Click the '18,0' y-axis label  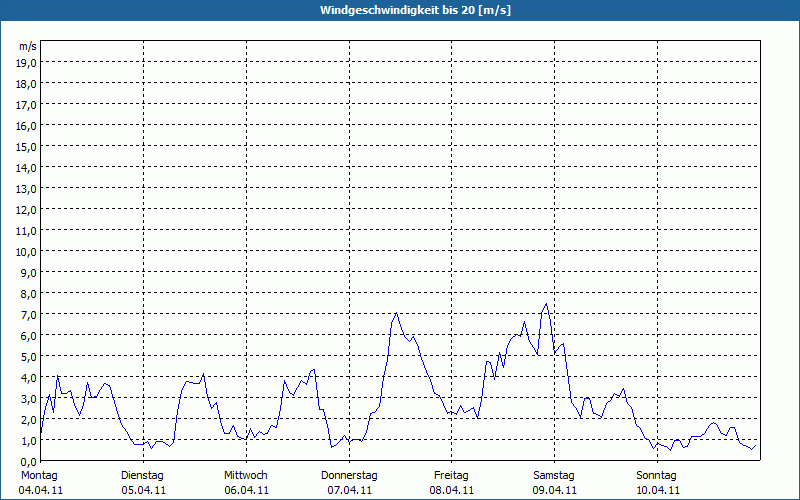coord(27,84)
